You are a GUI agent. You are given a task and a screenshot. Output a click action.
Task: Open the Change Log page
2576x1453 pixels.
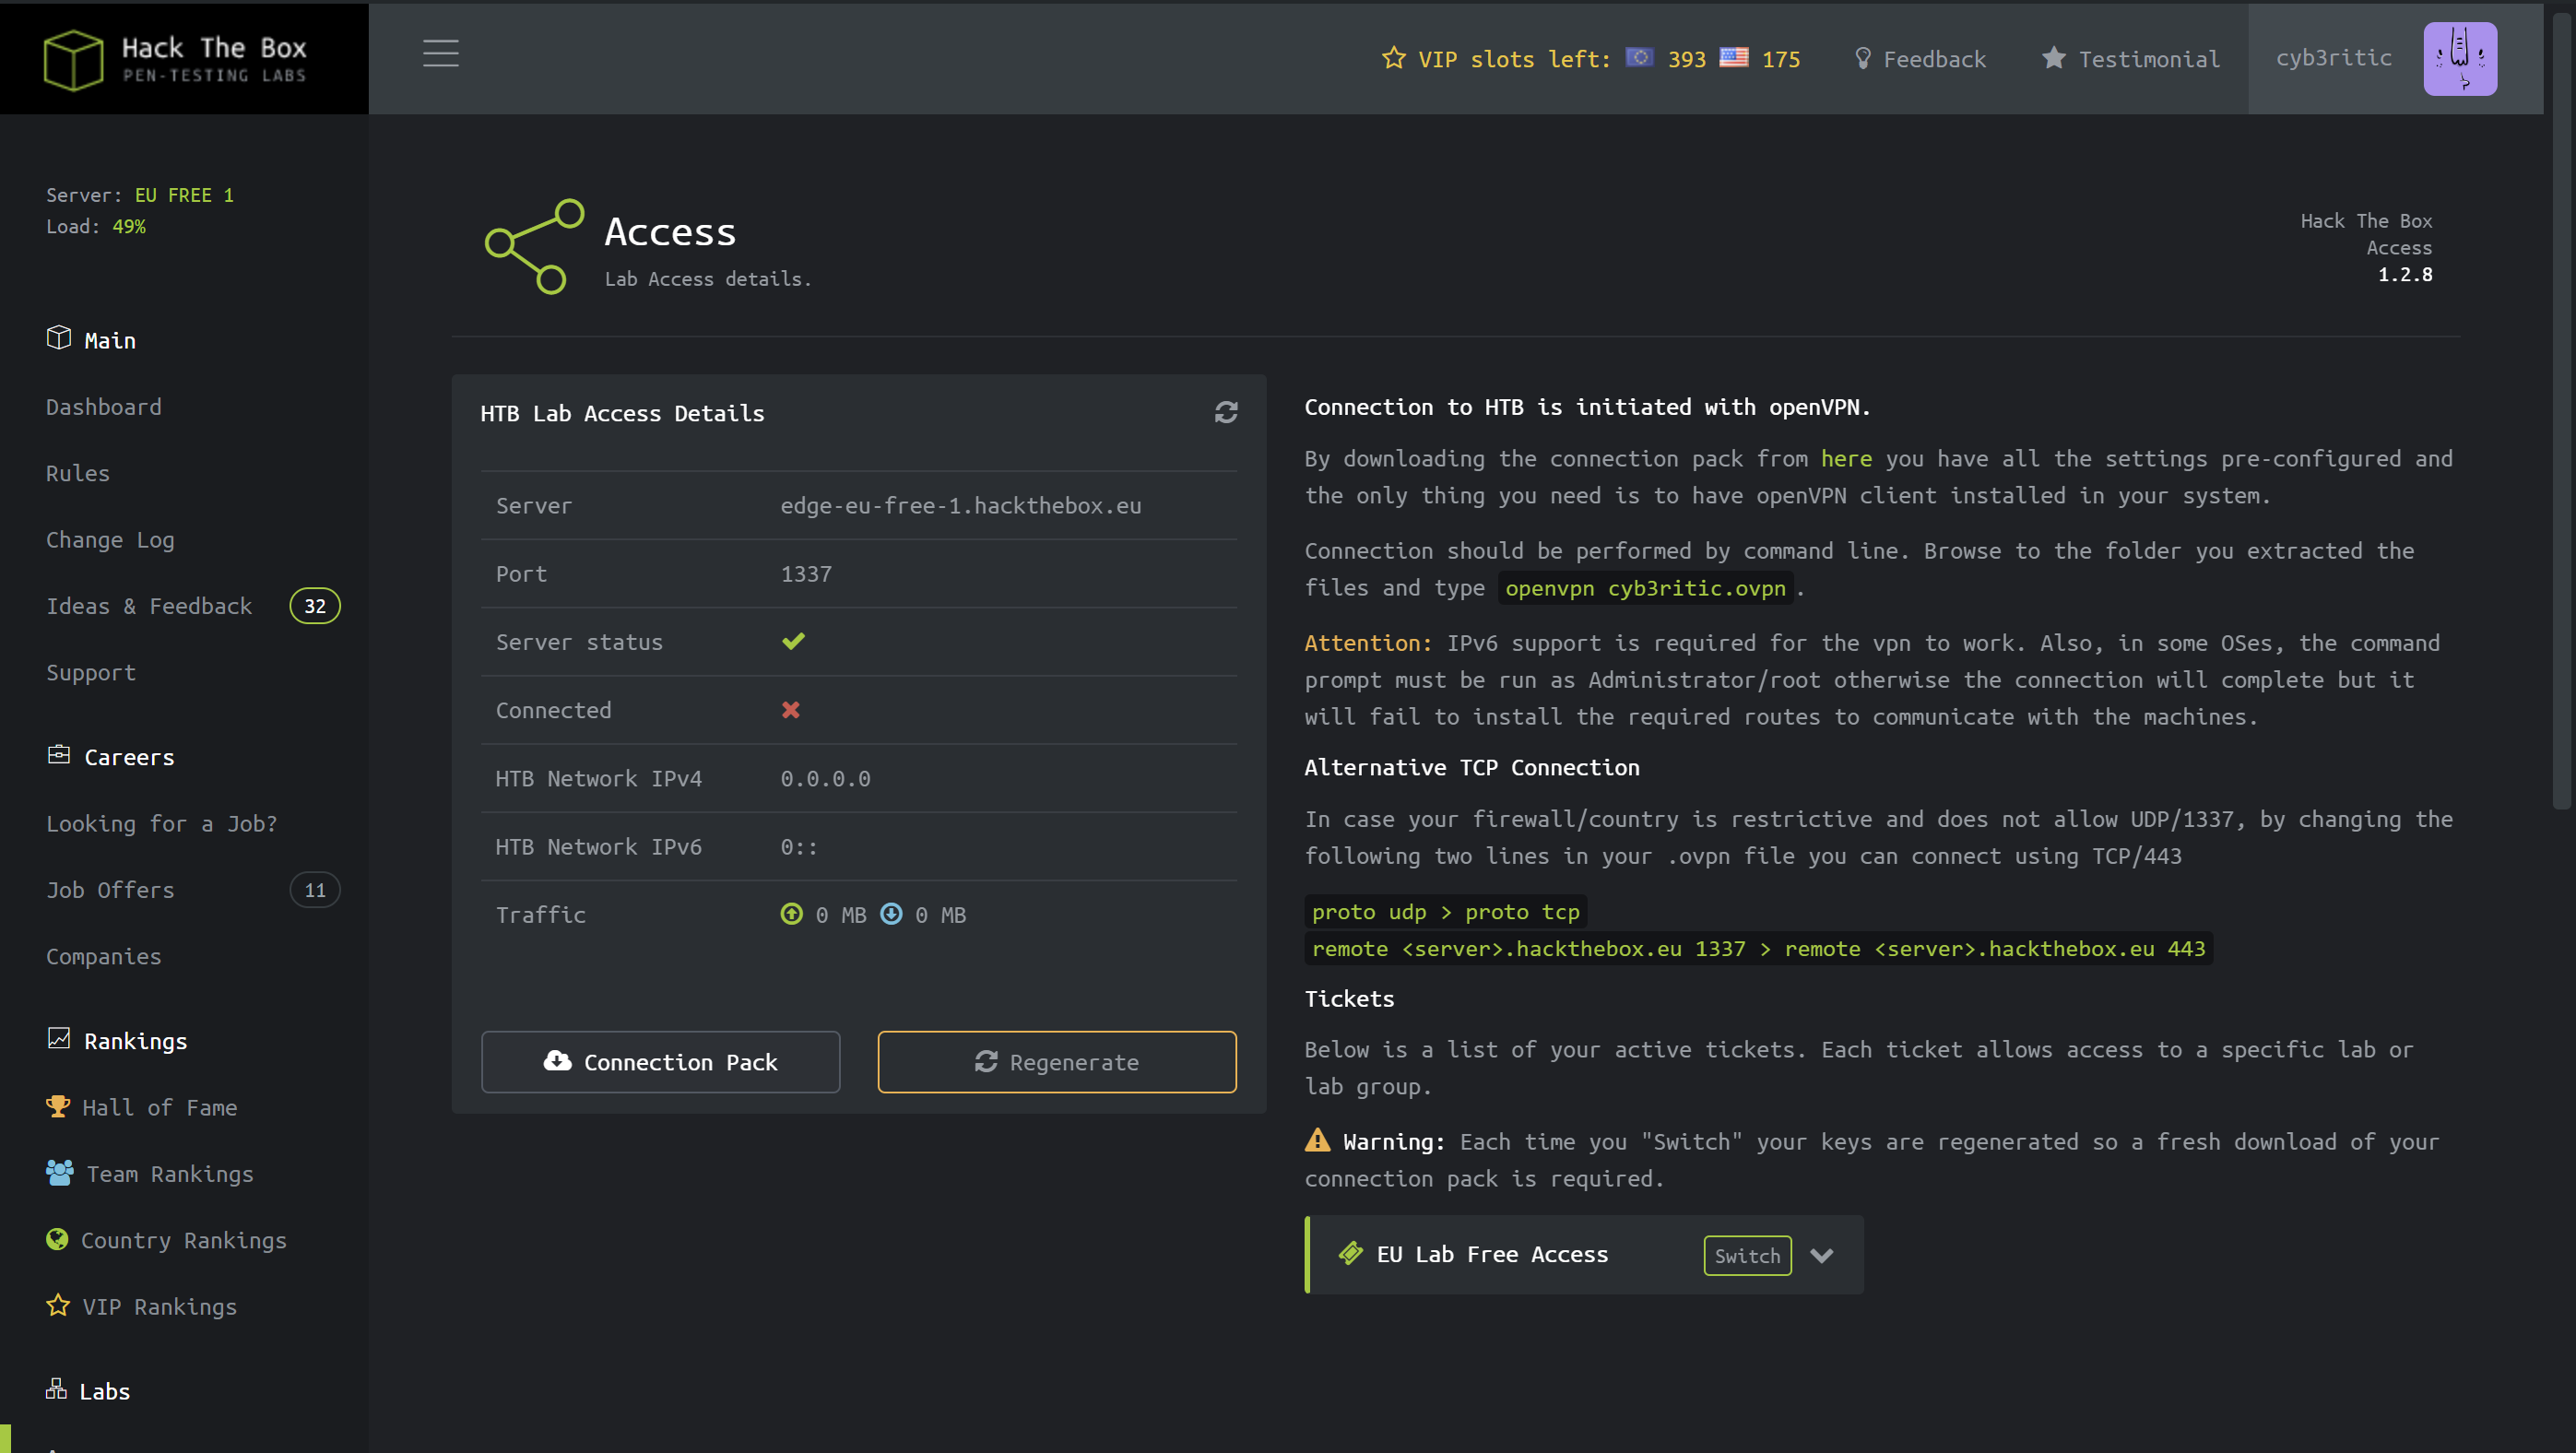click(110, 540)
